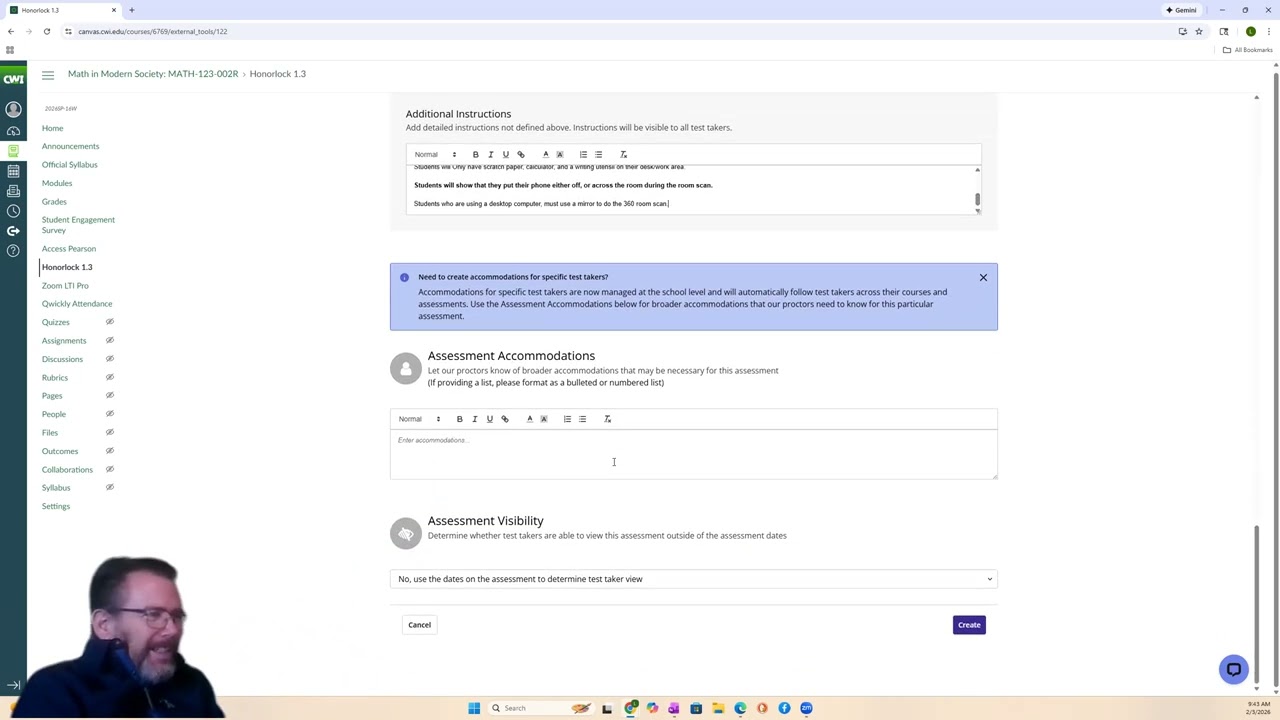Image resolution: width=1280 pixels, height=720 pixels.
Task: Apply bulleted list in Additional Instructions toolbar
Action: coord(598,154)
